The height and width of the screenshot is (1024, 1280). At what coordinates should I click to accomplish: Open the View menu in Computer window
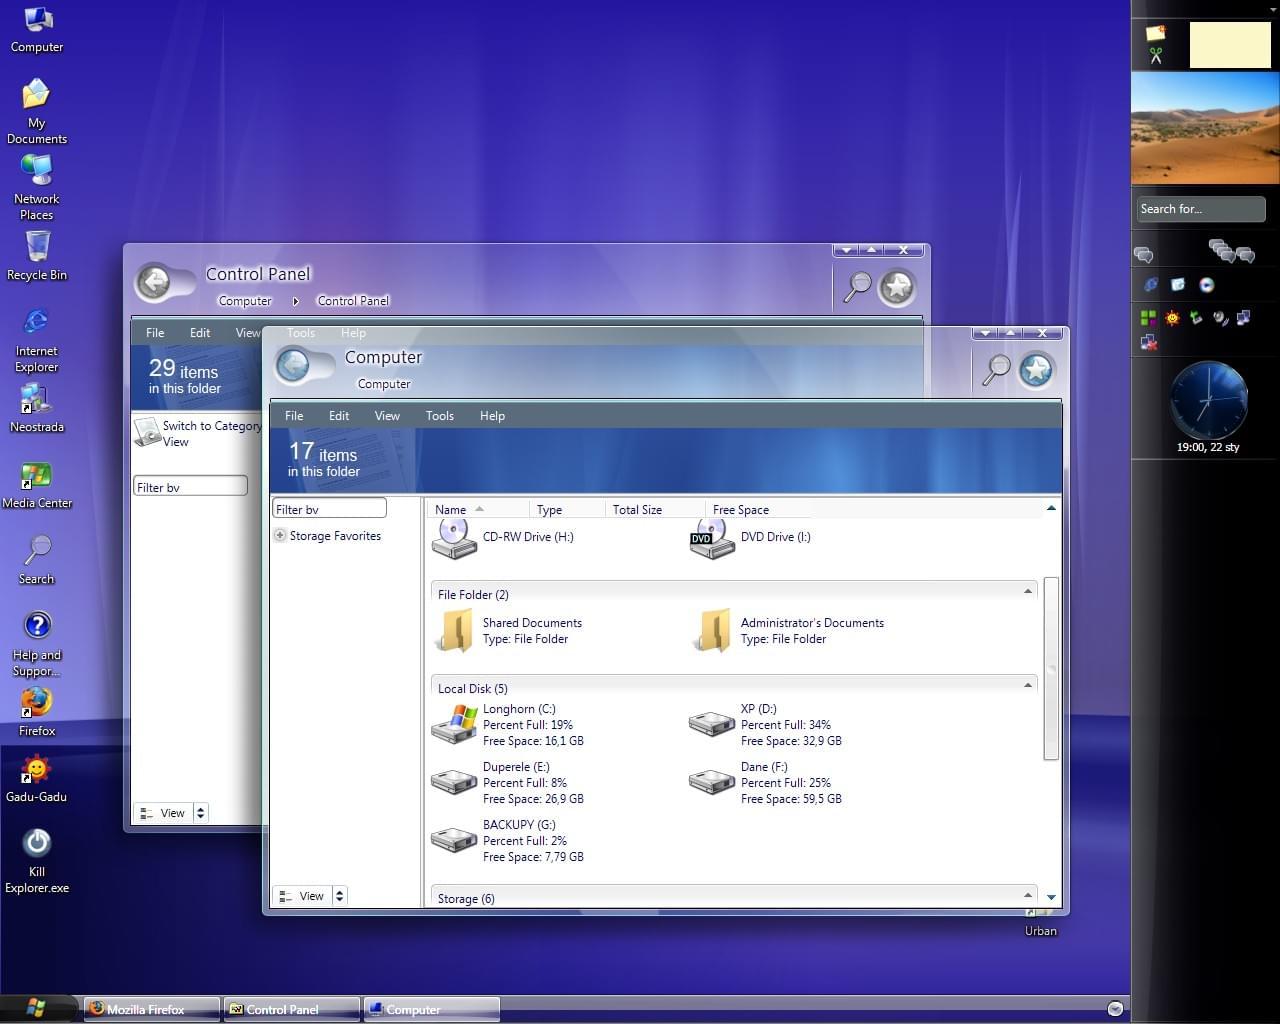(x=387, y=416)
